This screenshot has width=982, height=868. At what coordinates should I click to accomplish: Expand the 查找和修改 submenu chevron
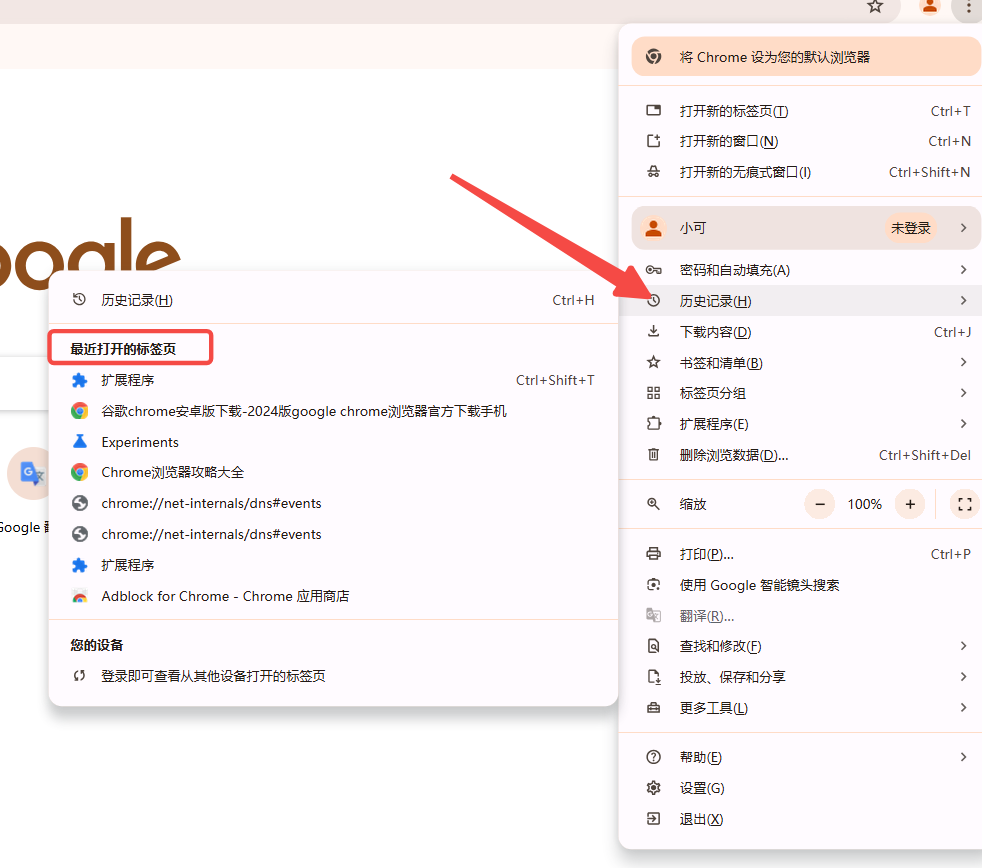(x=963, y=646)
